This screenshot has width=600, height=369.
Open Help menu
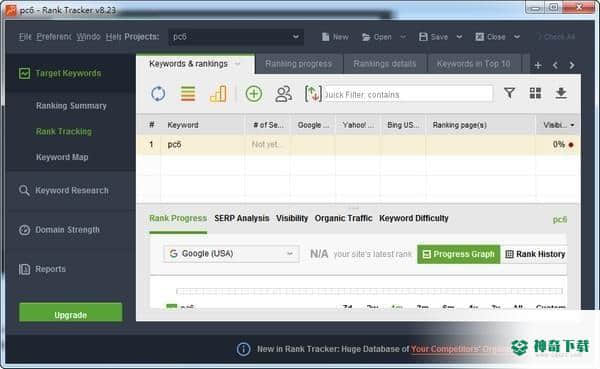point(114,37)
